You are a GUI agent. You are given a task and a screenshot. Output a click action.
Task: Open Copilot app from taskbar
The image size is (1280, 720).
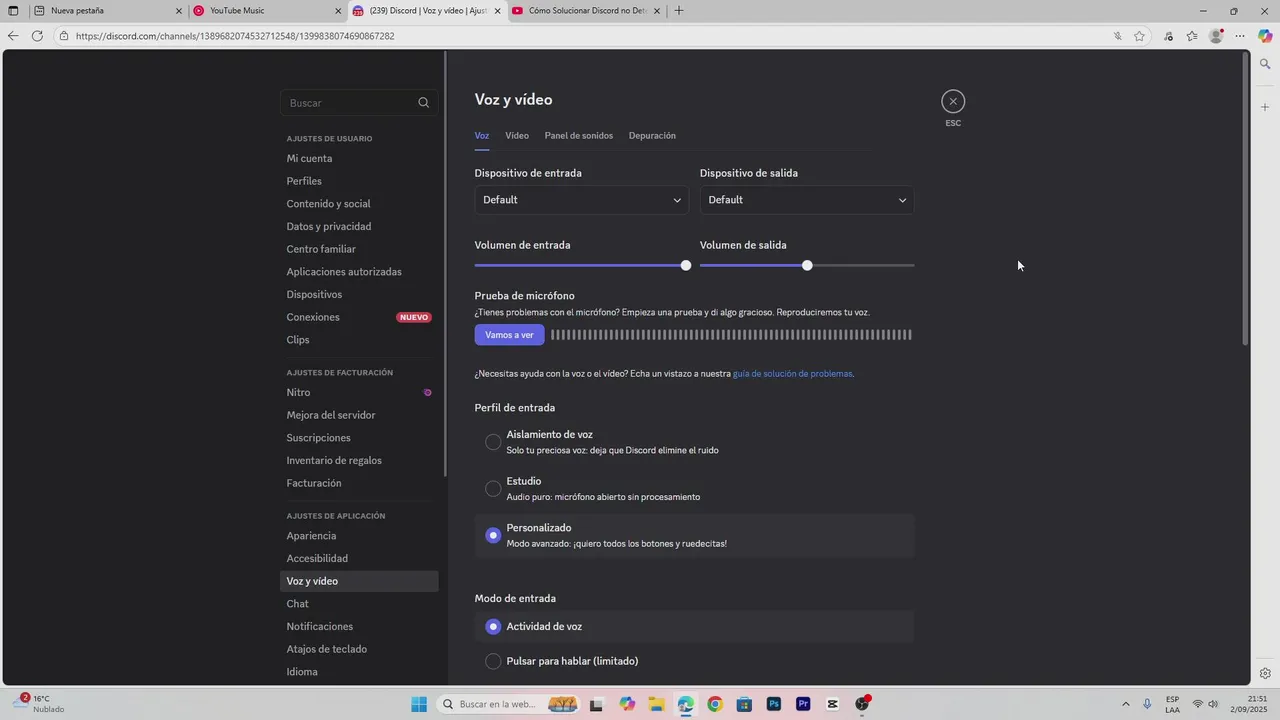[627, 704]
